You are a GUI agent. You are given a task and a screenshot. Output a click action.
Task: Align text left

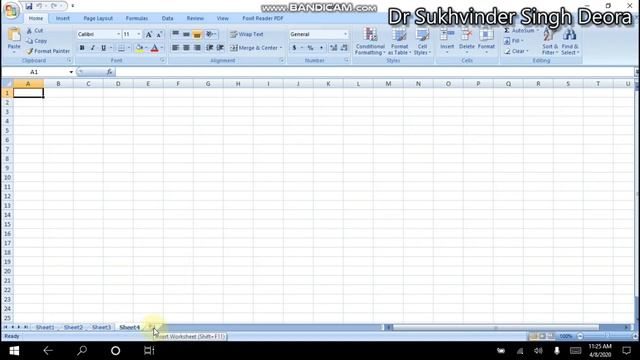(x=176, y=48)
